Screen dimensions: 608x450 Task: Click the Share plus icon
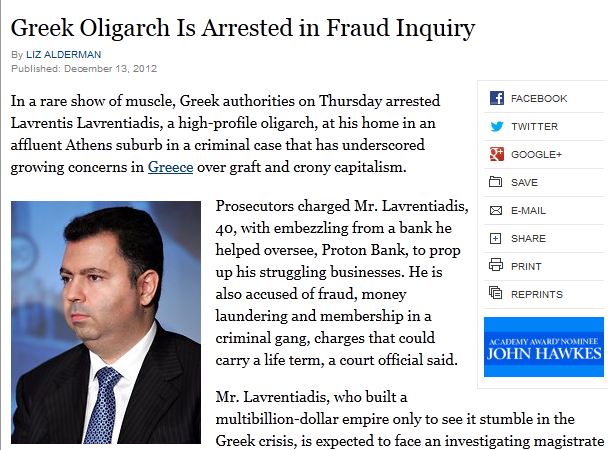496,239
